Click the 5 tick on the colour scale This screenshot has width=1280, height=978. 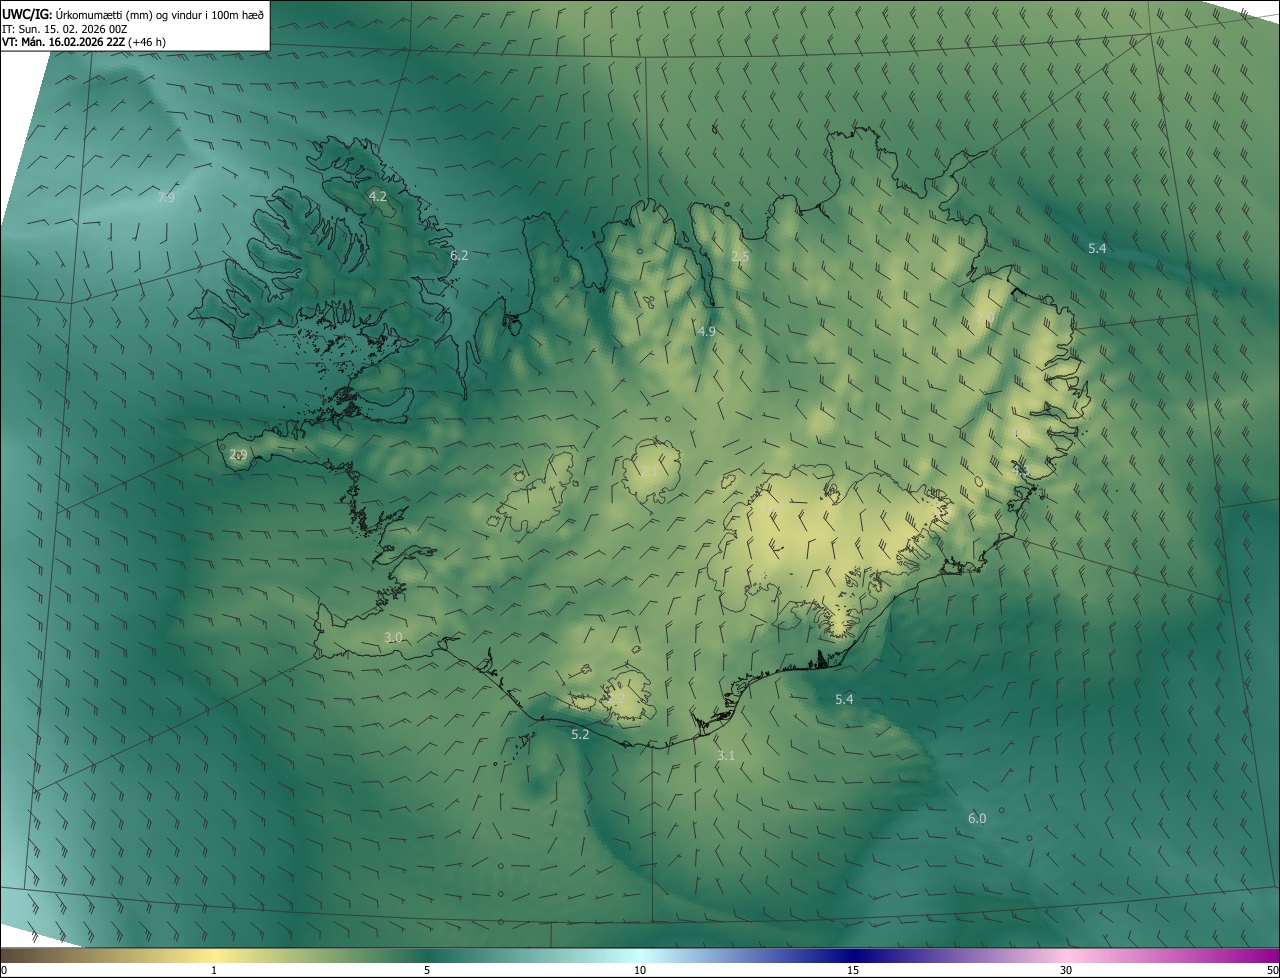click(427, 970)
